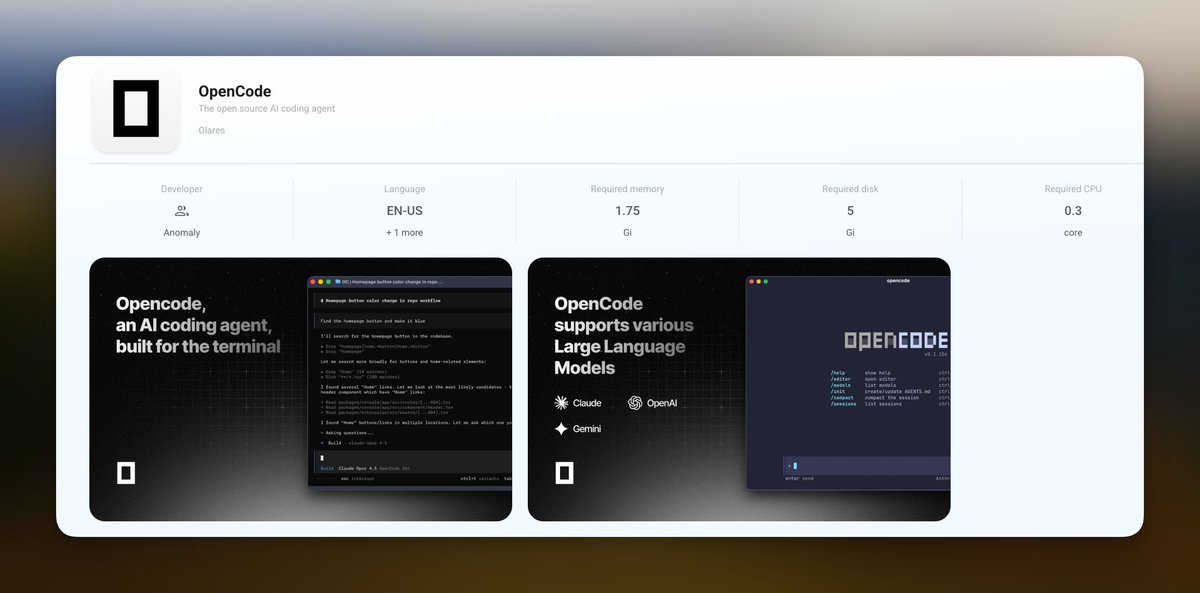Click the Gemini logo in second screenshot
Screen dimensions: 1200x593
click(x=562, y=429)
